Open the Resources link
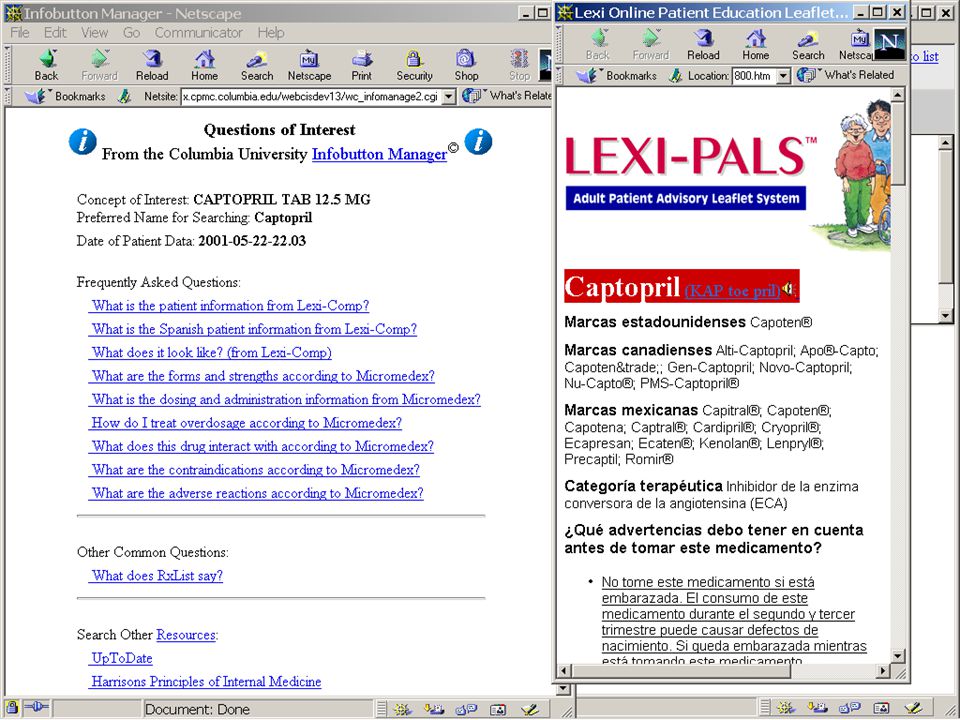960x720 pixels. tap(186, 635)
